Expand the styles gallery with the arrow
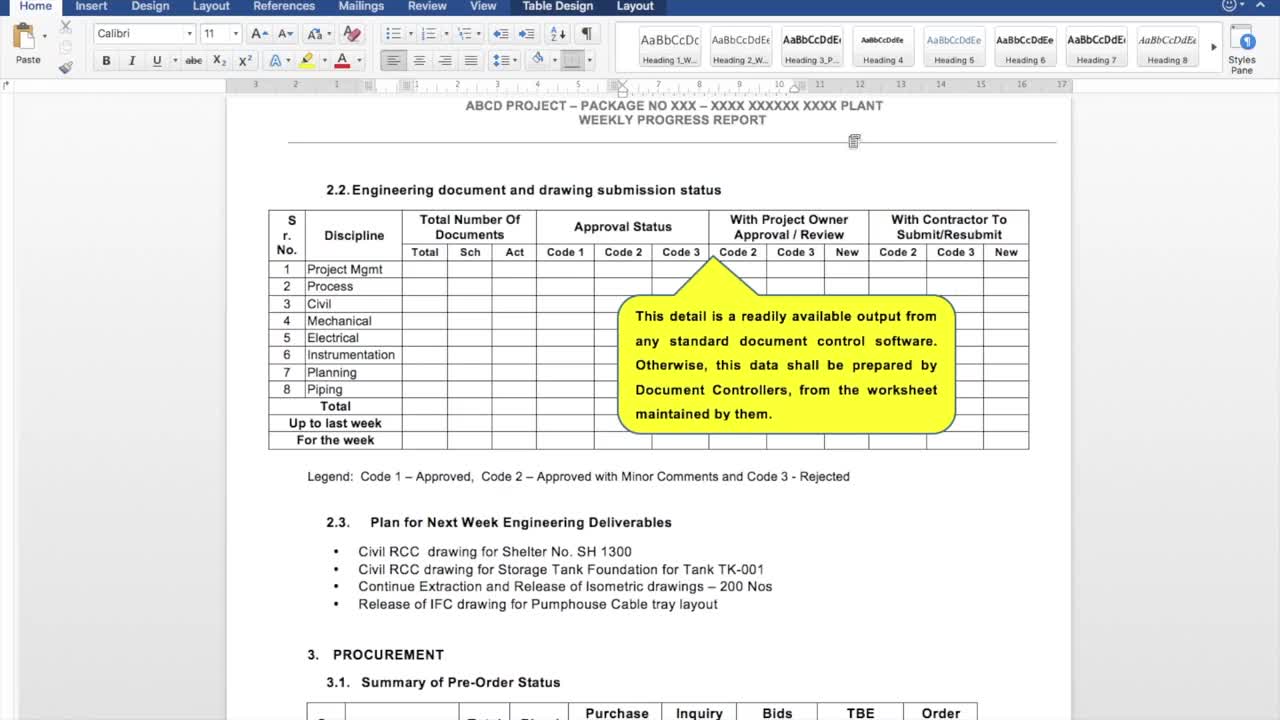 coord(1214,47)
